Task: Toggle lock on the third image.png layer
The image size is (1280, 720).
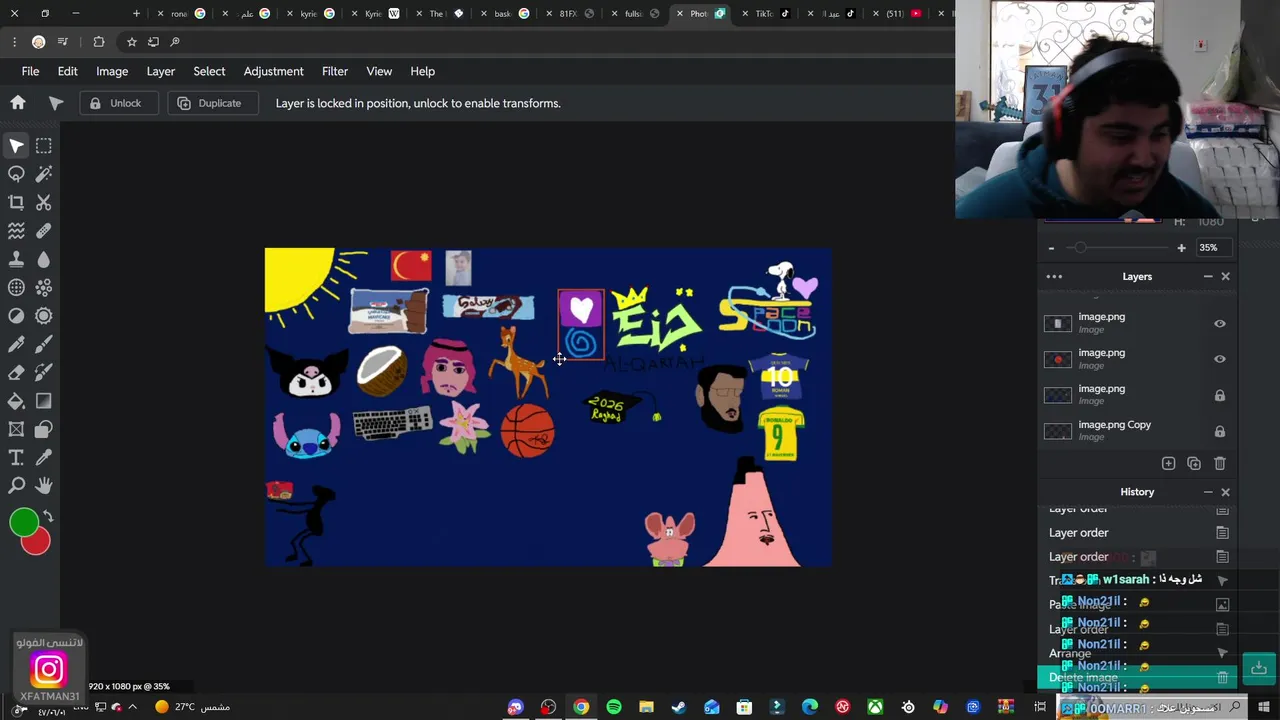Action: [1220, 395]
